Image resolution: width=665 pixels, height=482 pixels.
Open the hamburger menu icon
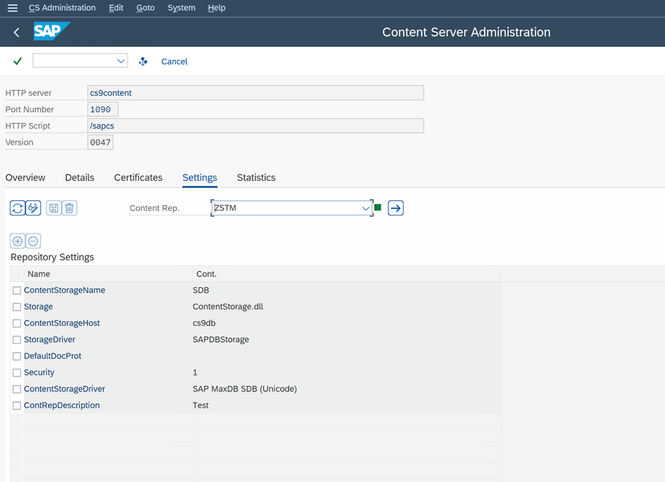pyautogui.click(x=12, y=8)
